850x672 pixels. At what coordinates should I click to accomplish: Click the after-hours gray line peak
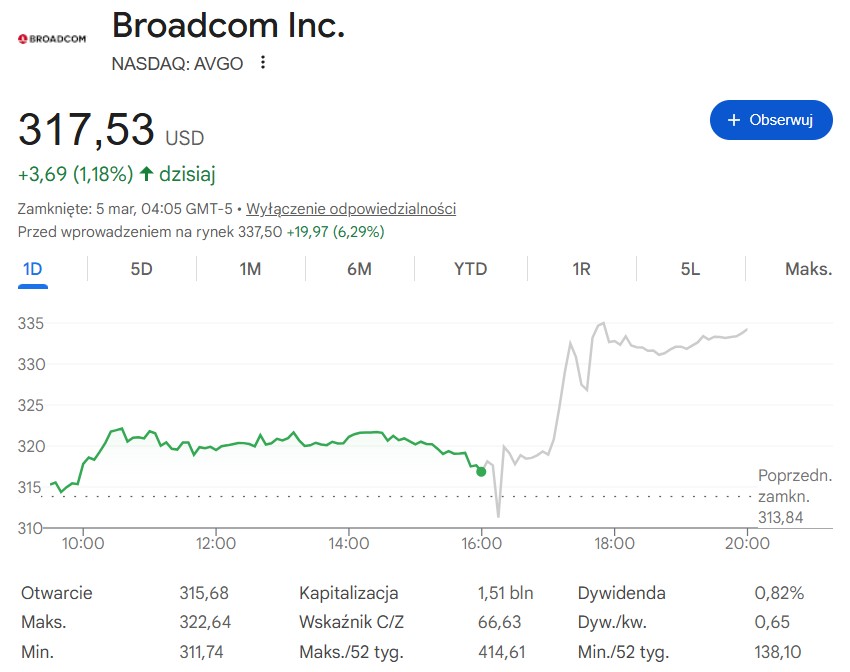coord(602,323)
